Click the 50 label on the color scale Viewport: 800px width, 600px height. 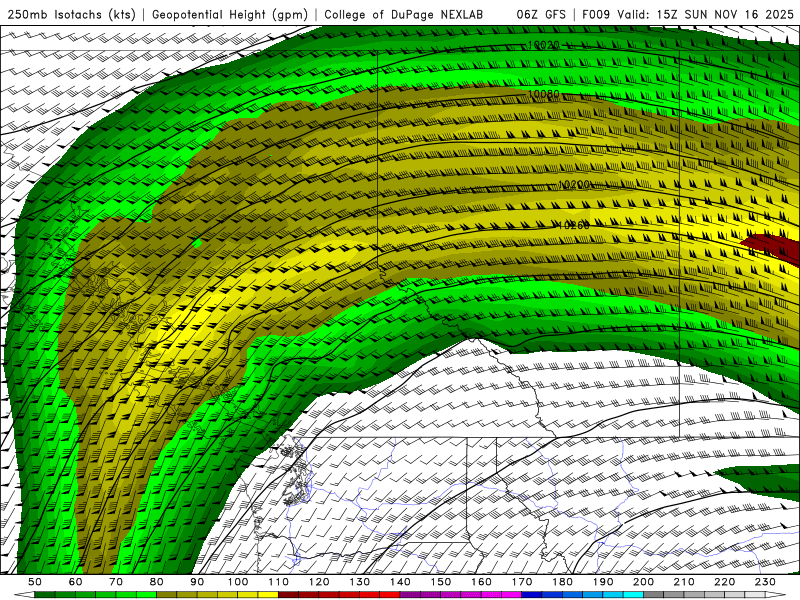35,582
